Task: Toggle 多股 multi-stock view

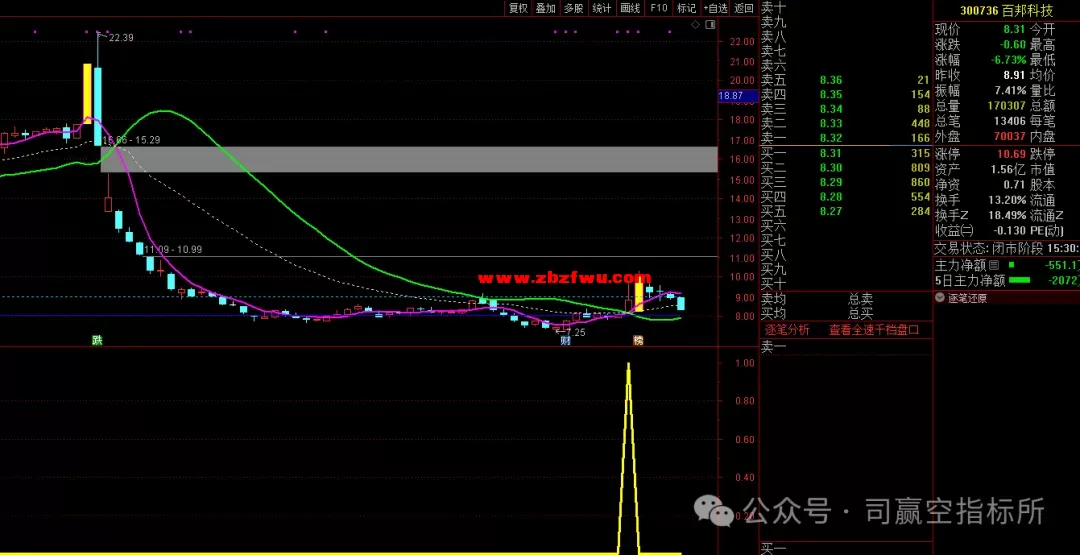Action: [573, 8]
